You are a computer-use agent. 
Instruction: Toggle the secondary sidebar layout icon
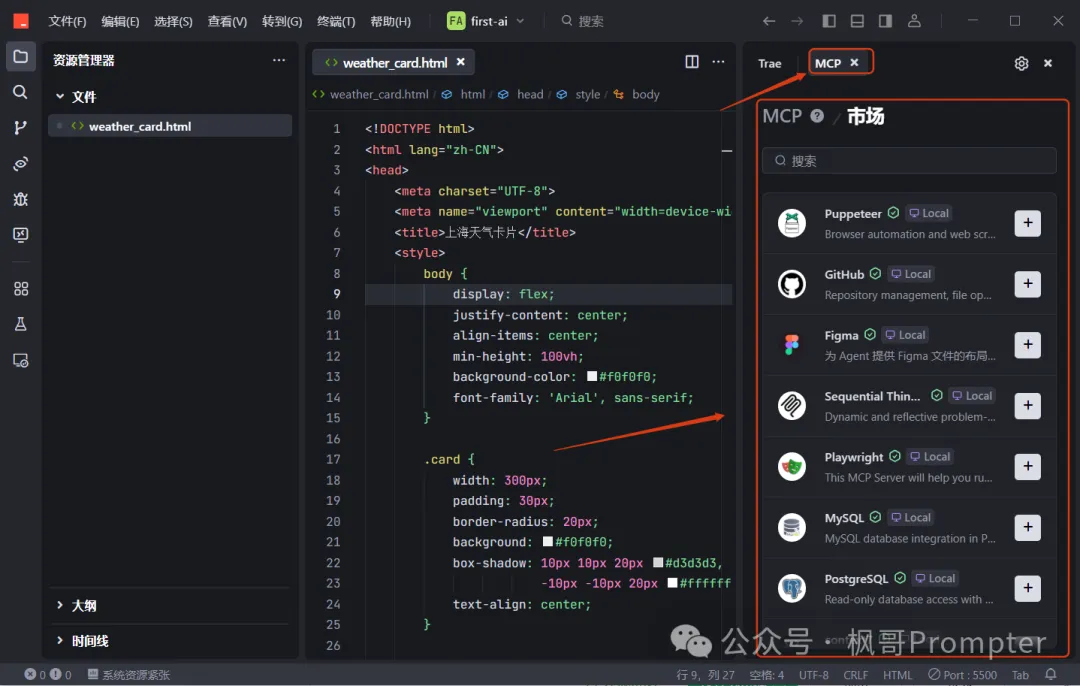pos(885,21)
